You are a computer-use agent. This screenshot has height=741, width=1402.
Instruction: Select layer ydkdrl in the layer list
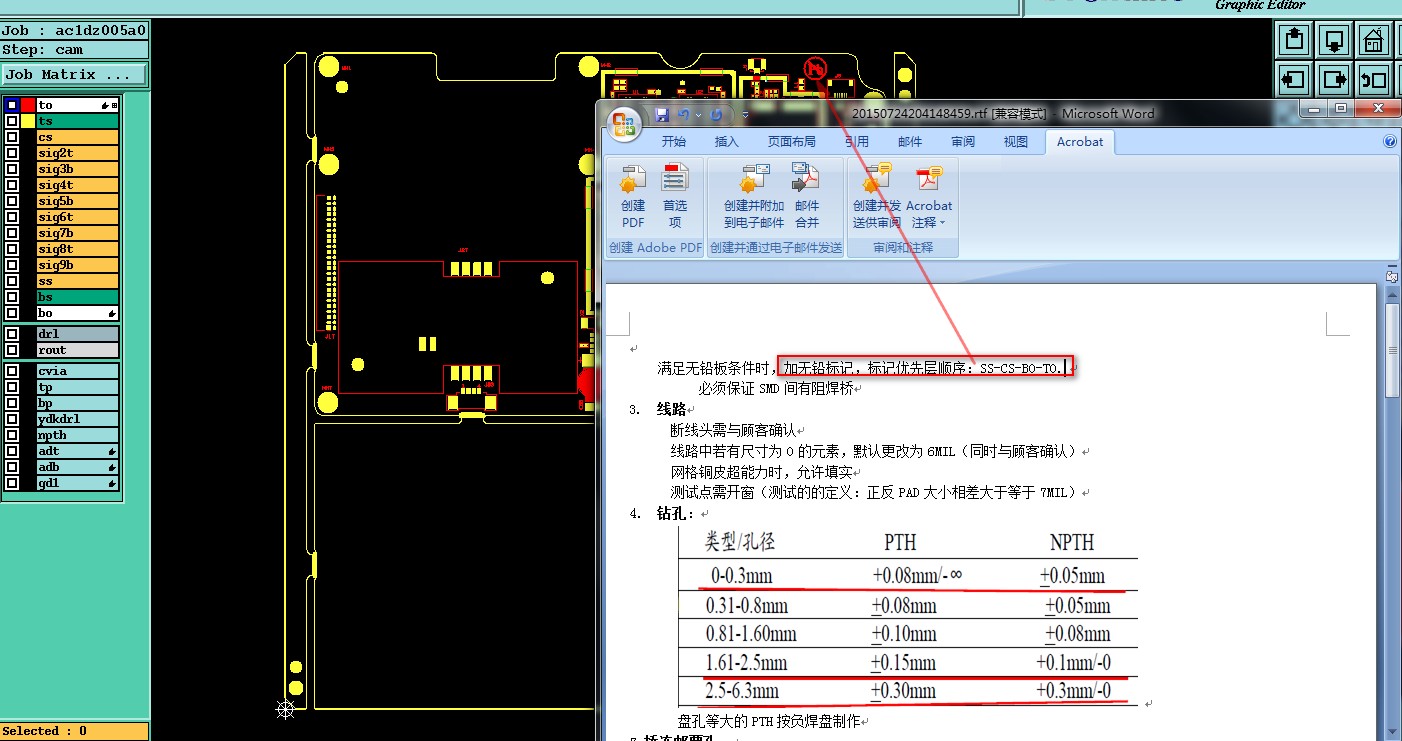[78, 419]
